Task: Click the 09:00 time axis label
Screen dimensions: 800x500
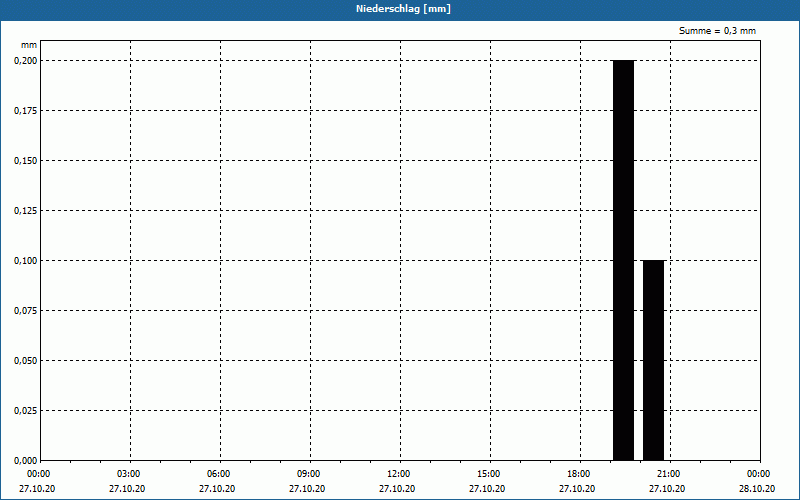Action: pyautogui.click(x=309, y=474)
